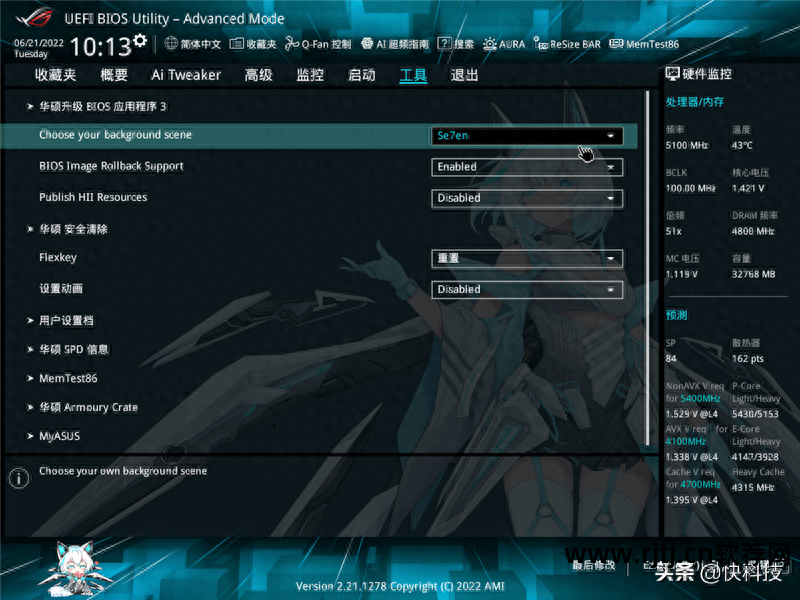Click the AI 超频指南 brain icon
The image size is (800, 600).
tap(367, 44)
